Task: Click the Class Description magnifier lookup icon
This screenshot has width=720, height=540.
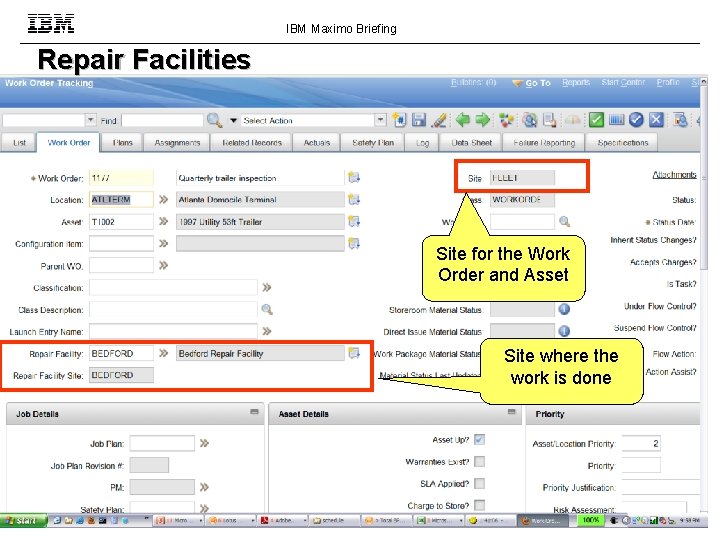Action: (267, 309)
